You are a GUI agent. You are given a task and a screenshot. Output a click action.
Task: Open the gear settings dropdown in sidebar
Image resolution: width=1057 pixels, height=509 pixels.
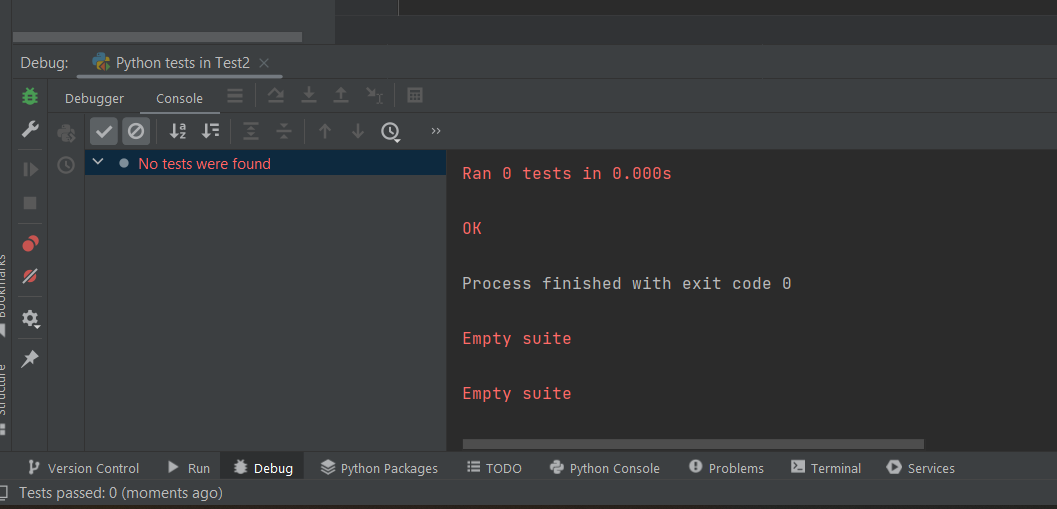(x=30, y=319)
